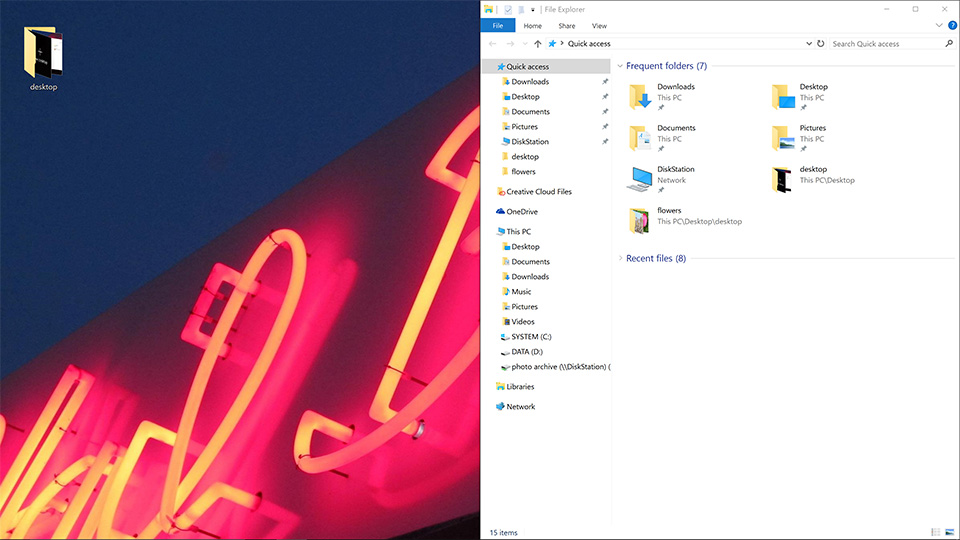Click the Forward arrow button
The image size is (960, 540).
coord(510,43)
